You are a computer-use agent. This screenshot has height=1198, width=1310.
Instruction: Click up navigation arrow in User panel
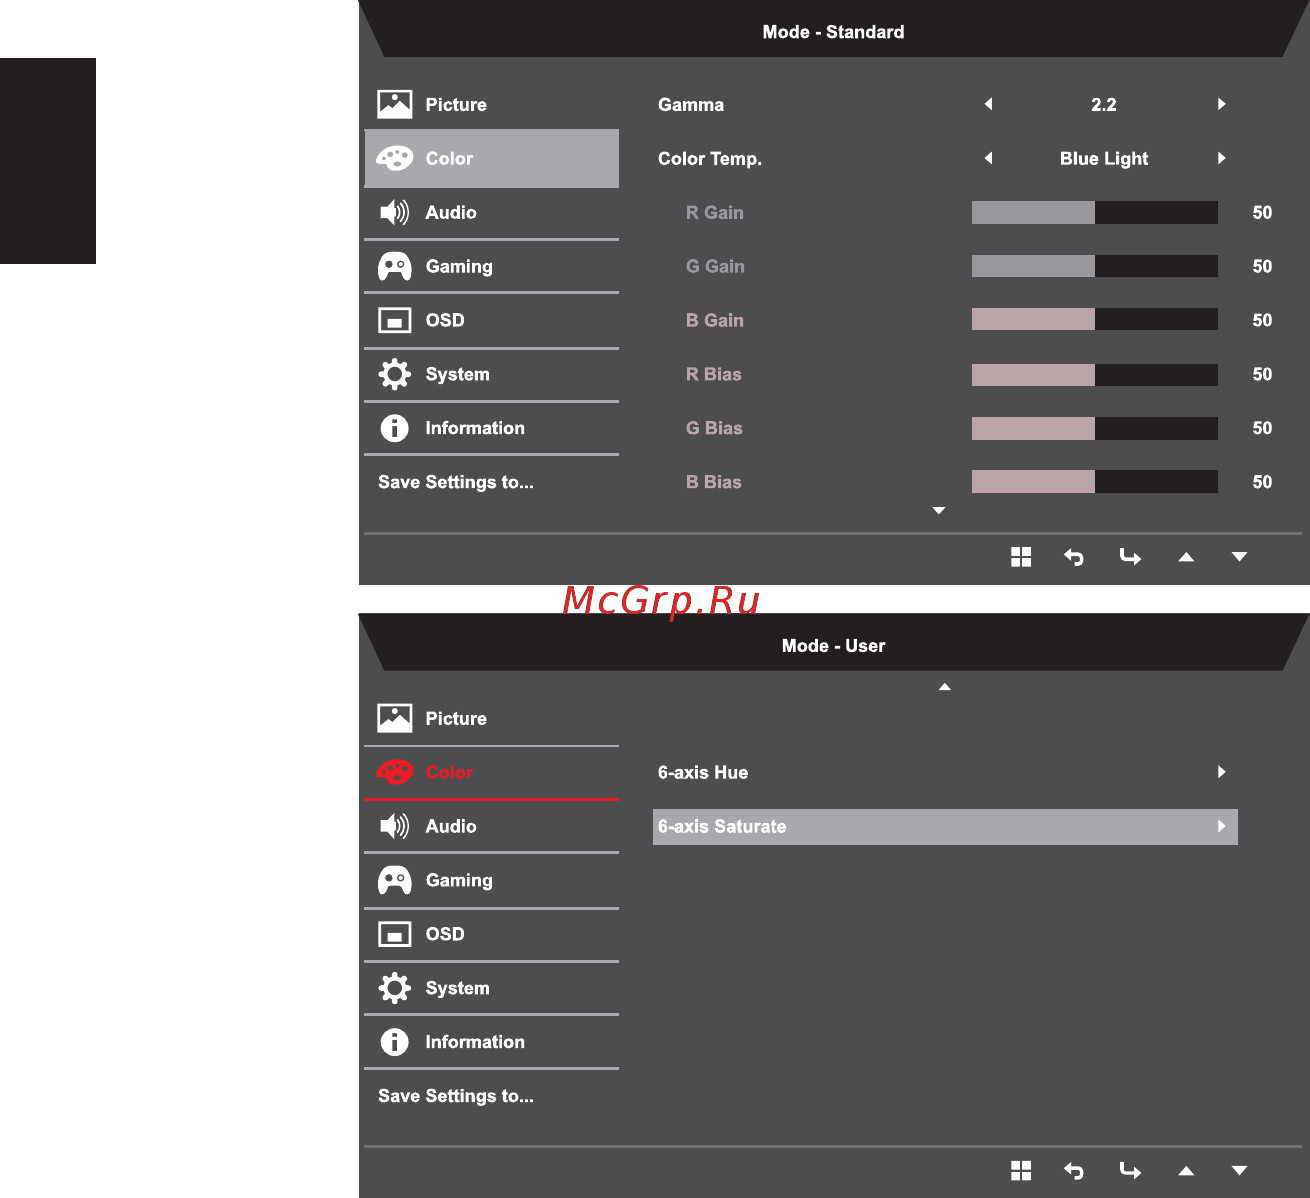click(x=1186, y=1171)
